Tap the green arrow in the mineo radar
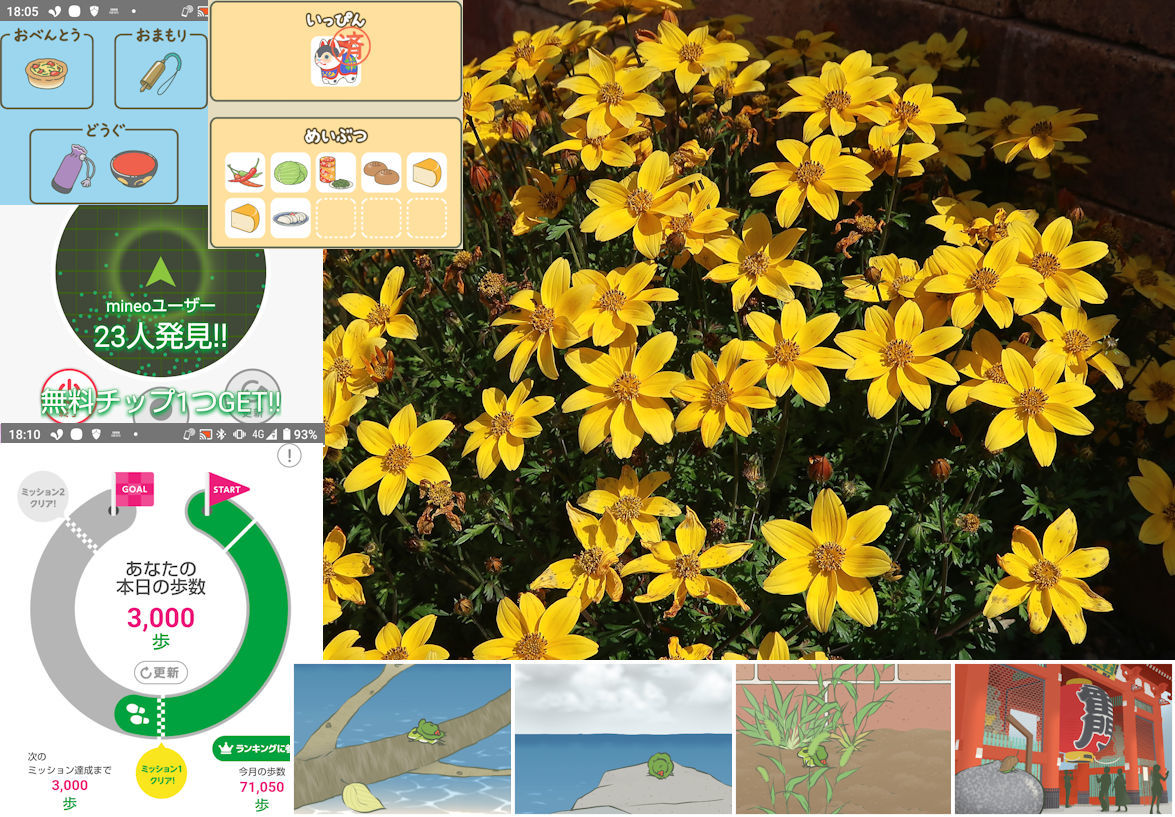The image size is (1175, 817). point(160,272)
